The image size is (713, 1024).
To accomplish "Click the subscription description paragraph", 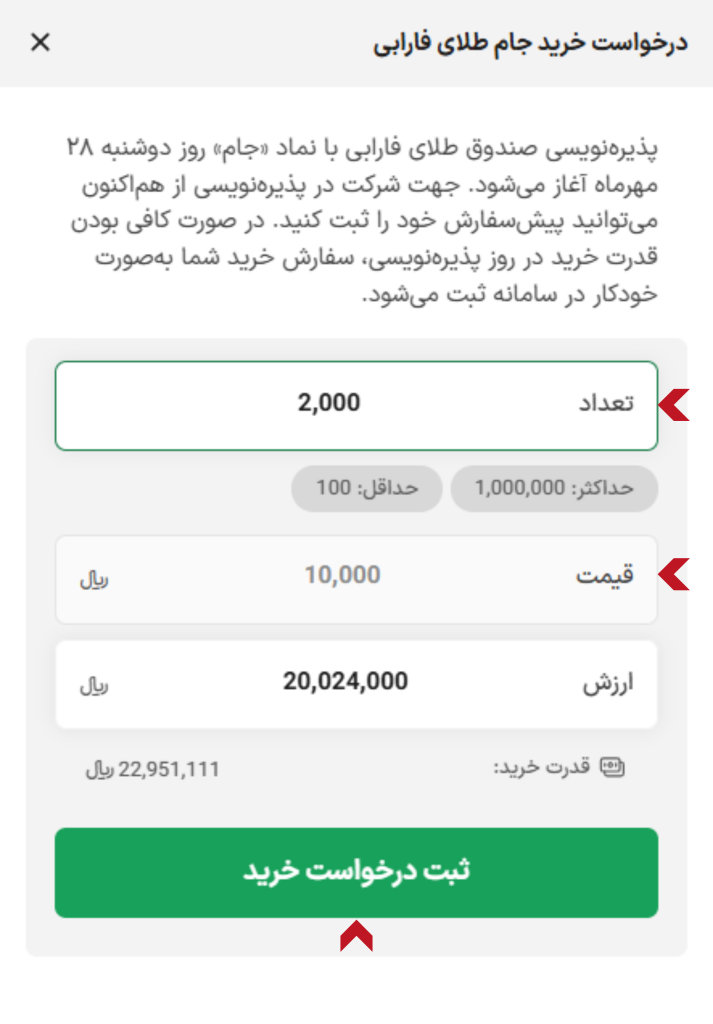I will (x=364, y=221).
